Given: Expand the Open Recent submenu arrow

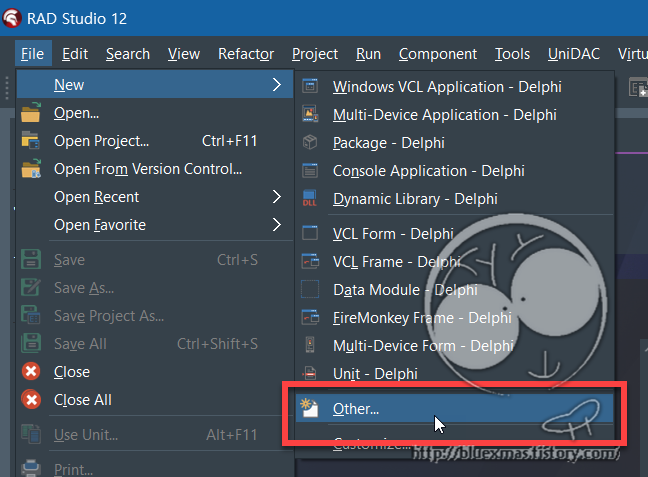Looking at the screenshot, I should tap(277, 197).
